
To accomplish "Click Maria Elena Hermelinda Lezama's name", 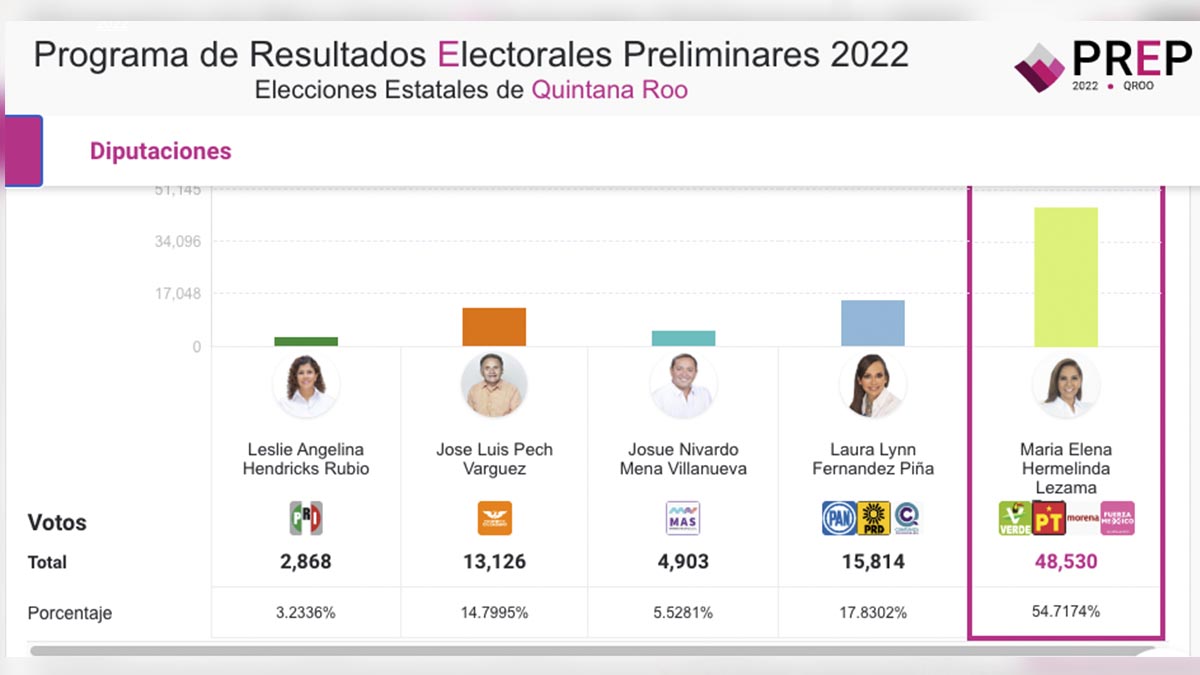I will point(1065,468).
